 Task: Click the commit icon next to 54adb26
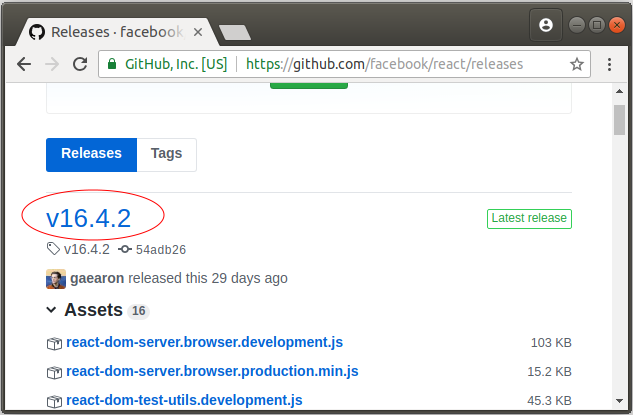125,249
